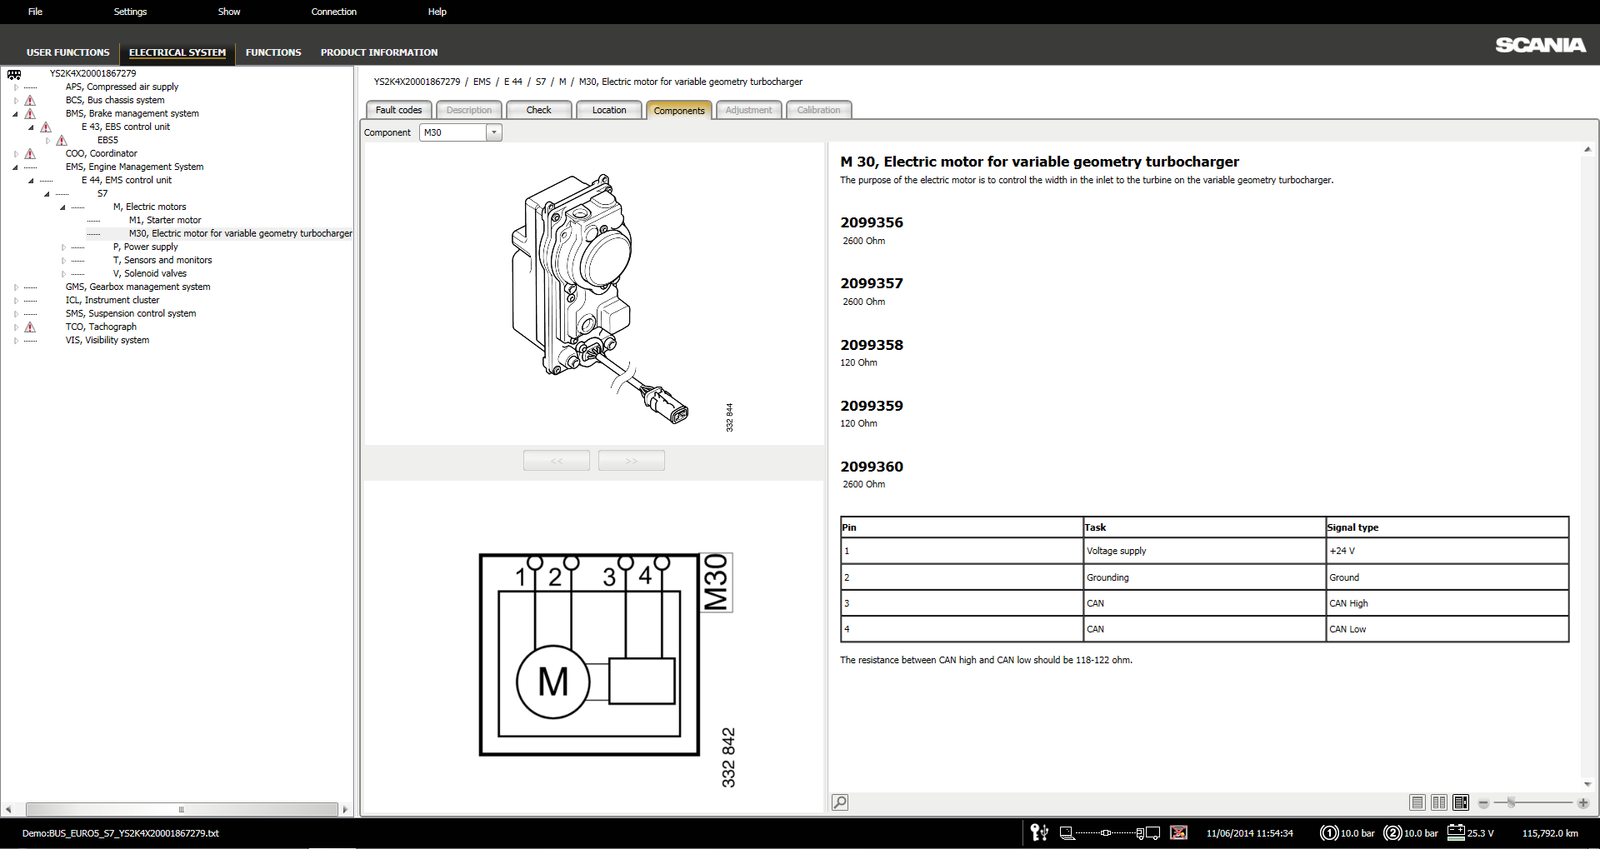Click the USB key status icon
This screenshot has width=1600, height=849.
pyautogui.click(x=1040, y=832)
